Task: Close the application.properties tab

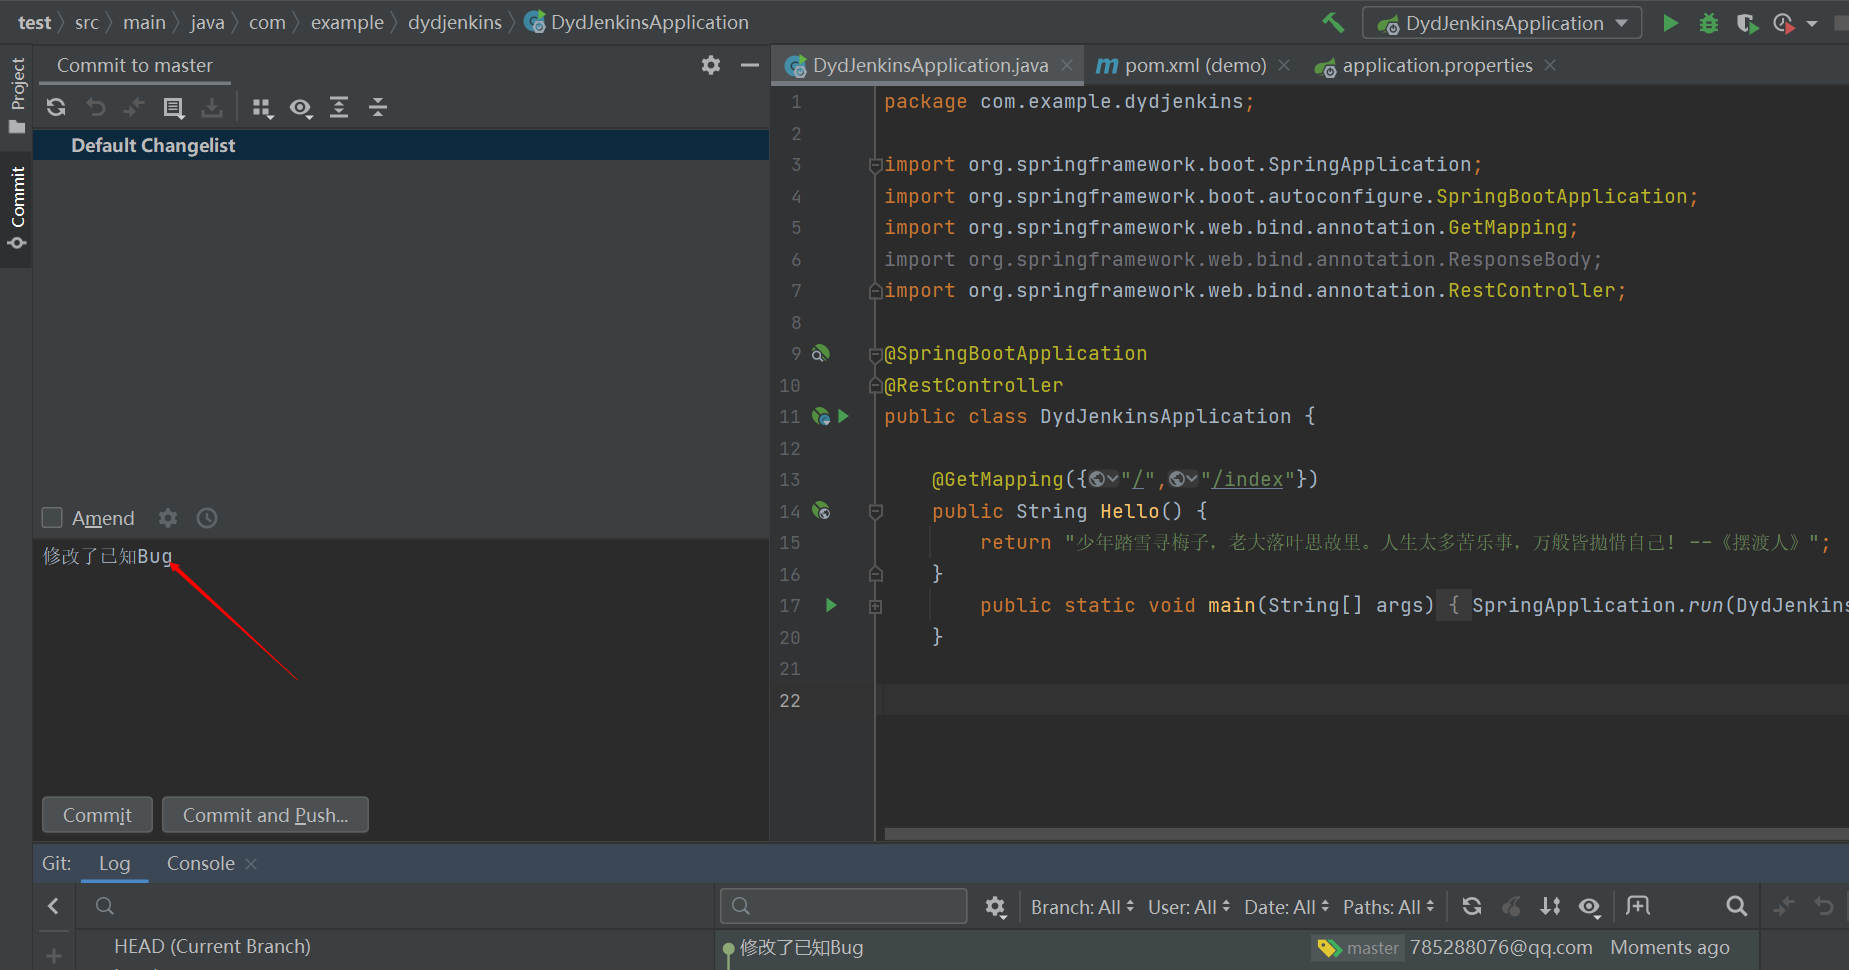Action: point(1550,65)
